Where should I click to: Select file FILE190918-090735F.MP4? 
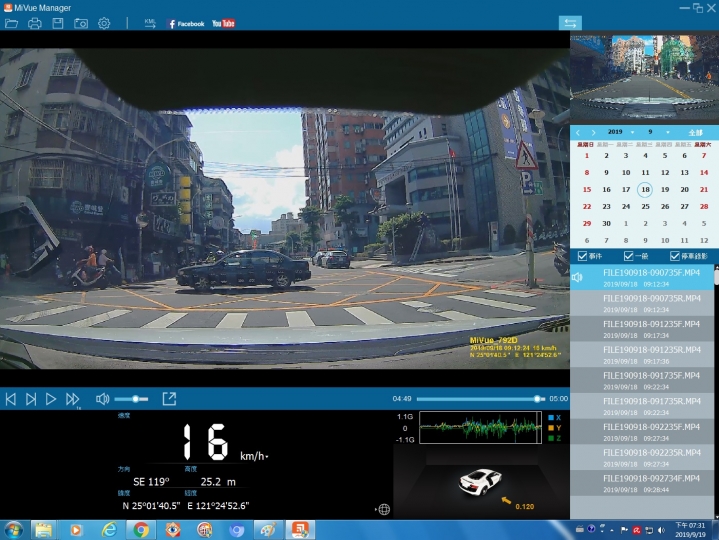tap(642, 277)
